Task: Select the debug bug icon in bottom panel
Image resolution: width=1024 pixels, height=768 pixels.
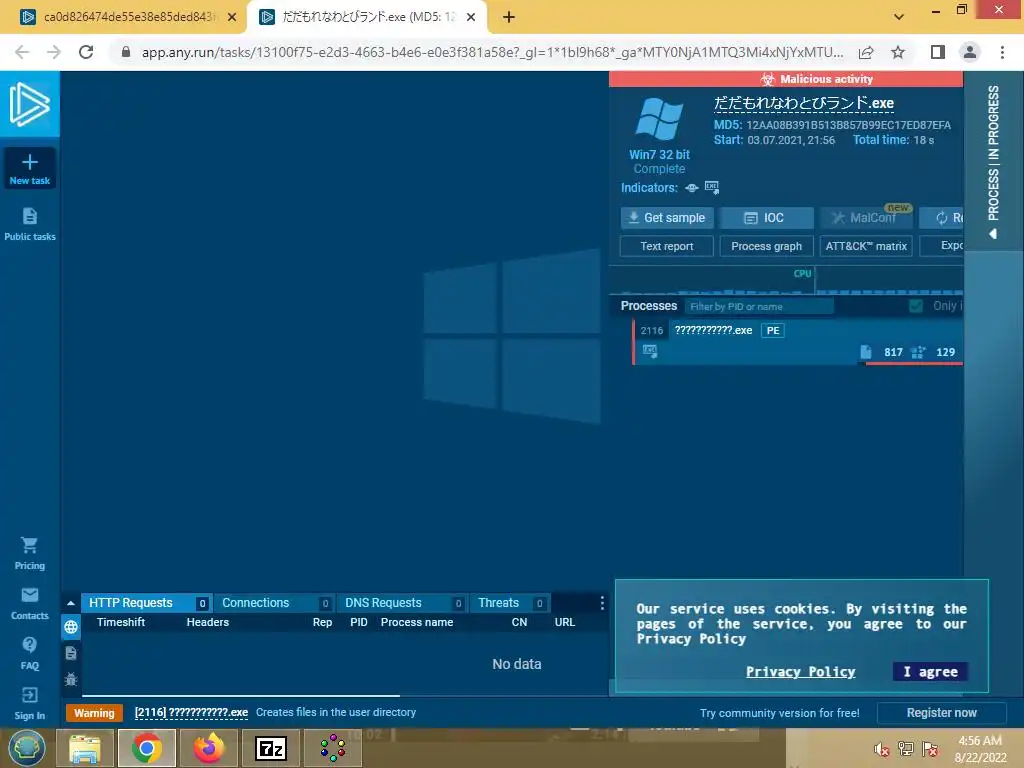Action: (71, 679)
